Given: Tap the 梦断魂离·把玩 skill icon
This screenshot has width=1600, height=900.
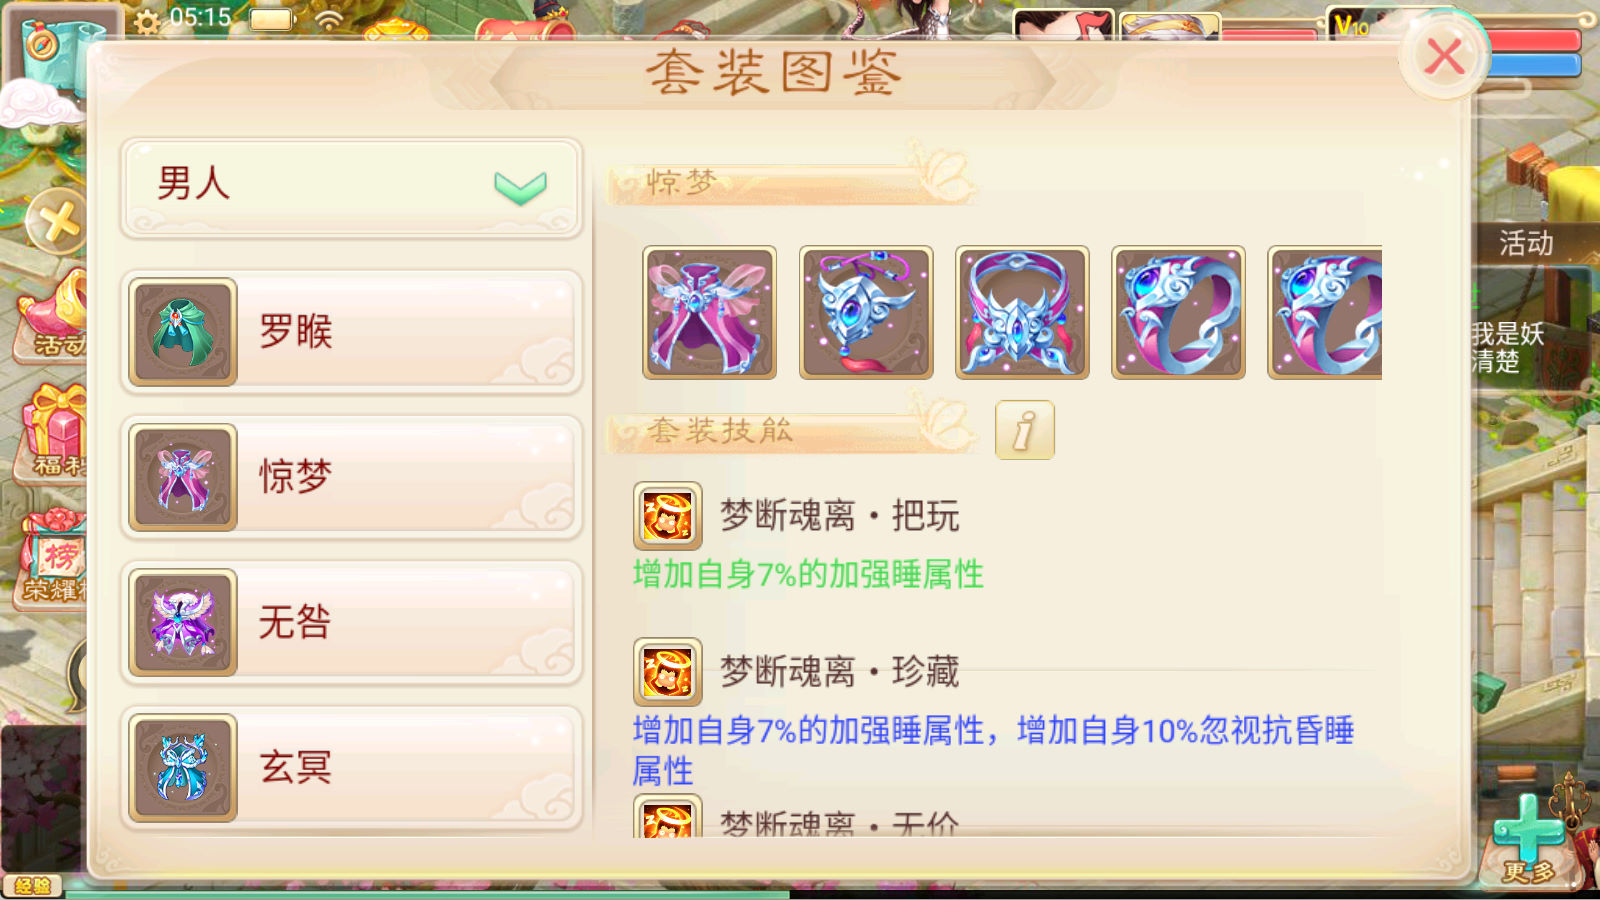Looking at the screenshot, I should coord(667,516).
